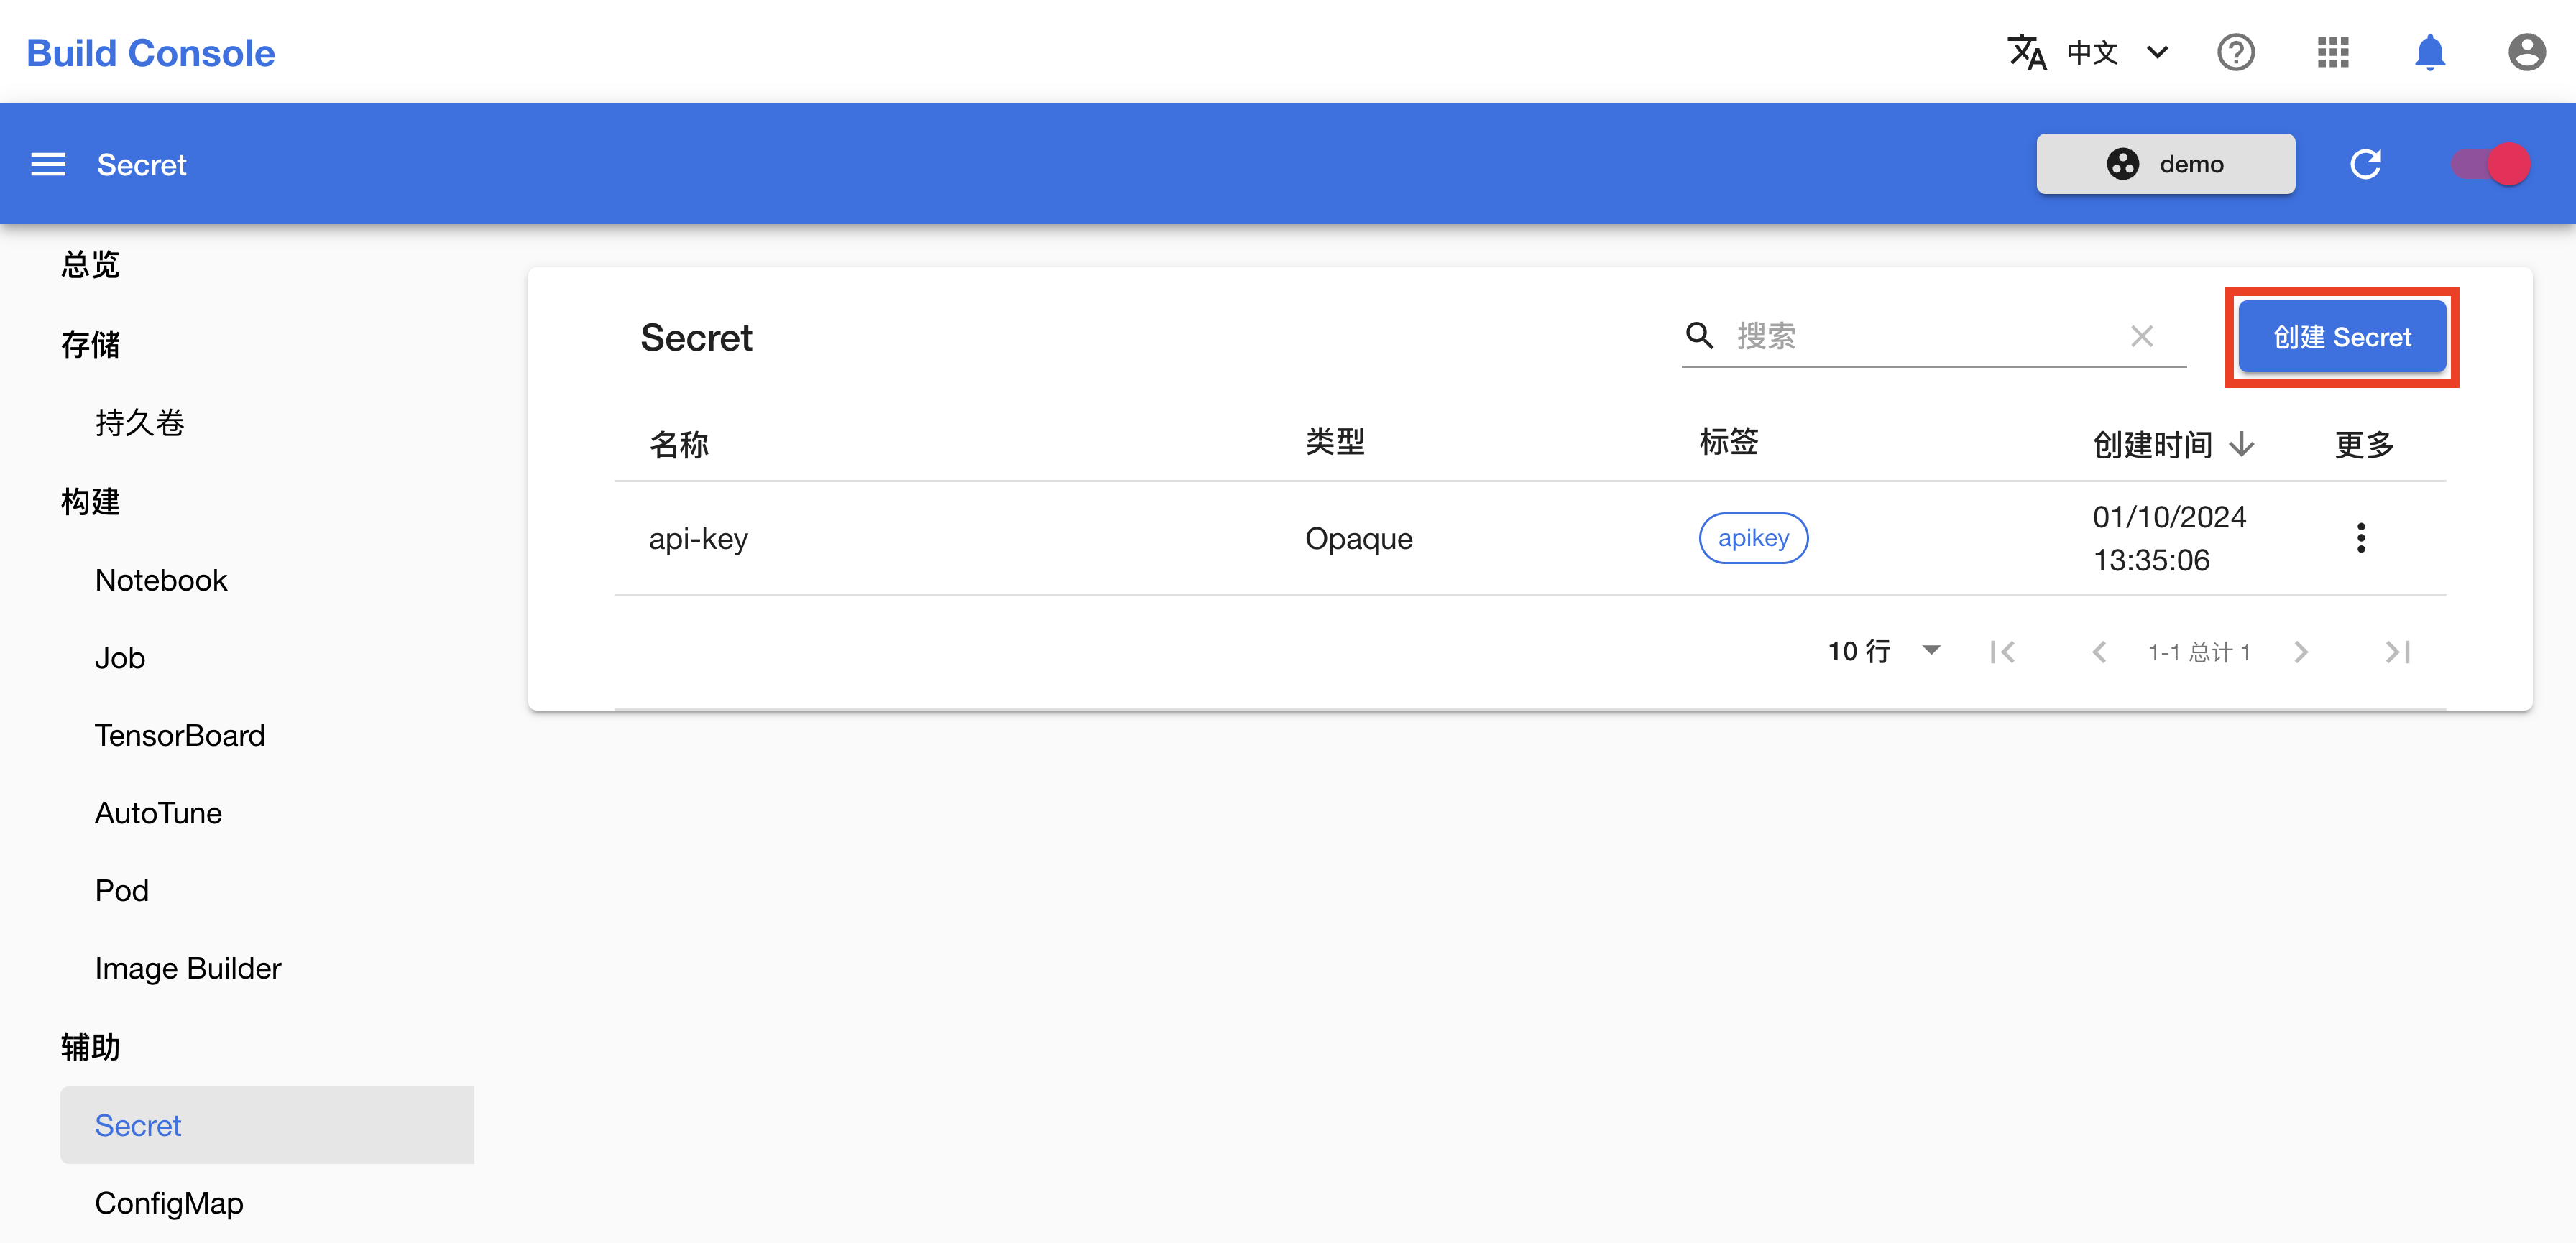Open the user account profile icon
This screenshot has height=1243, width=2576.
[2527, 52]
